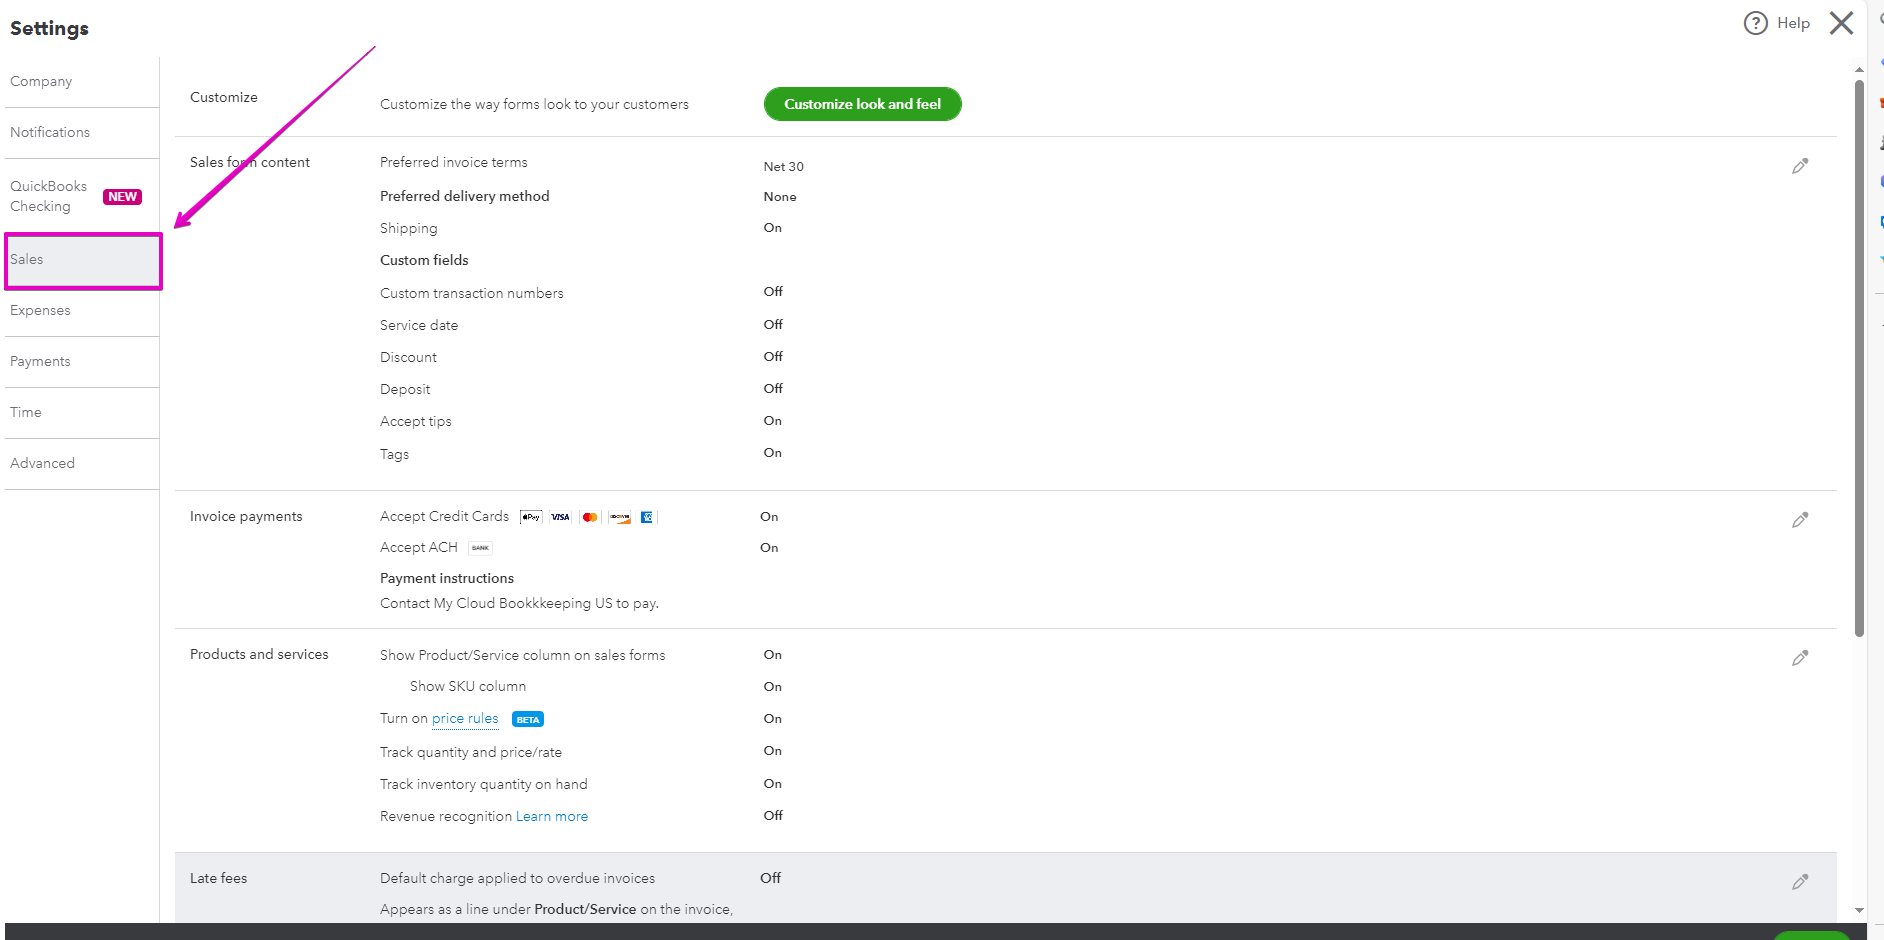
Task: Edit the Sales form content section pencil
Action: (1800, 166)
